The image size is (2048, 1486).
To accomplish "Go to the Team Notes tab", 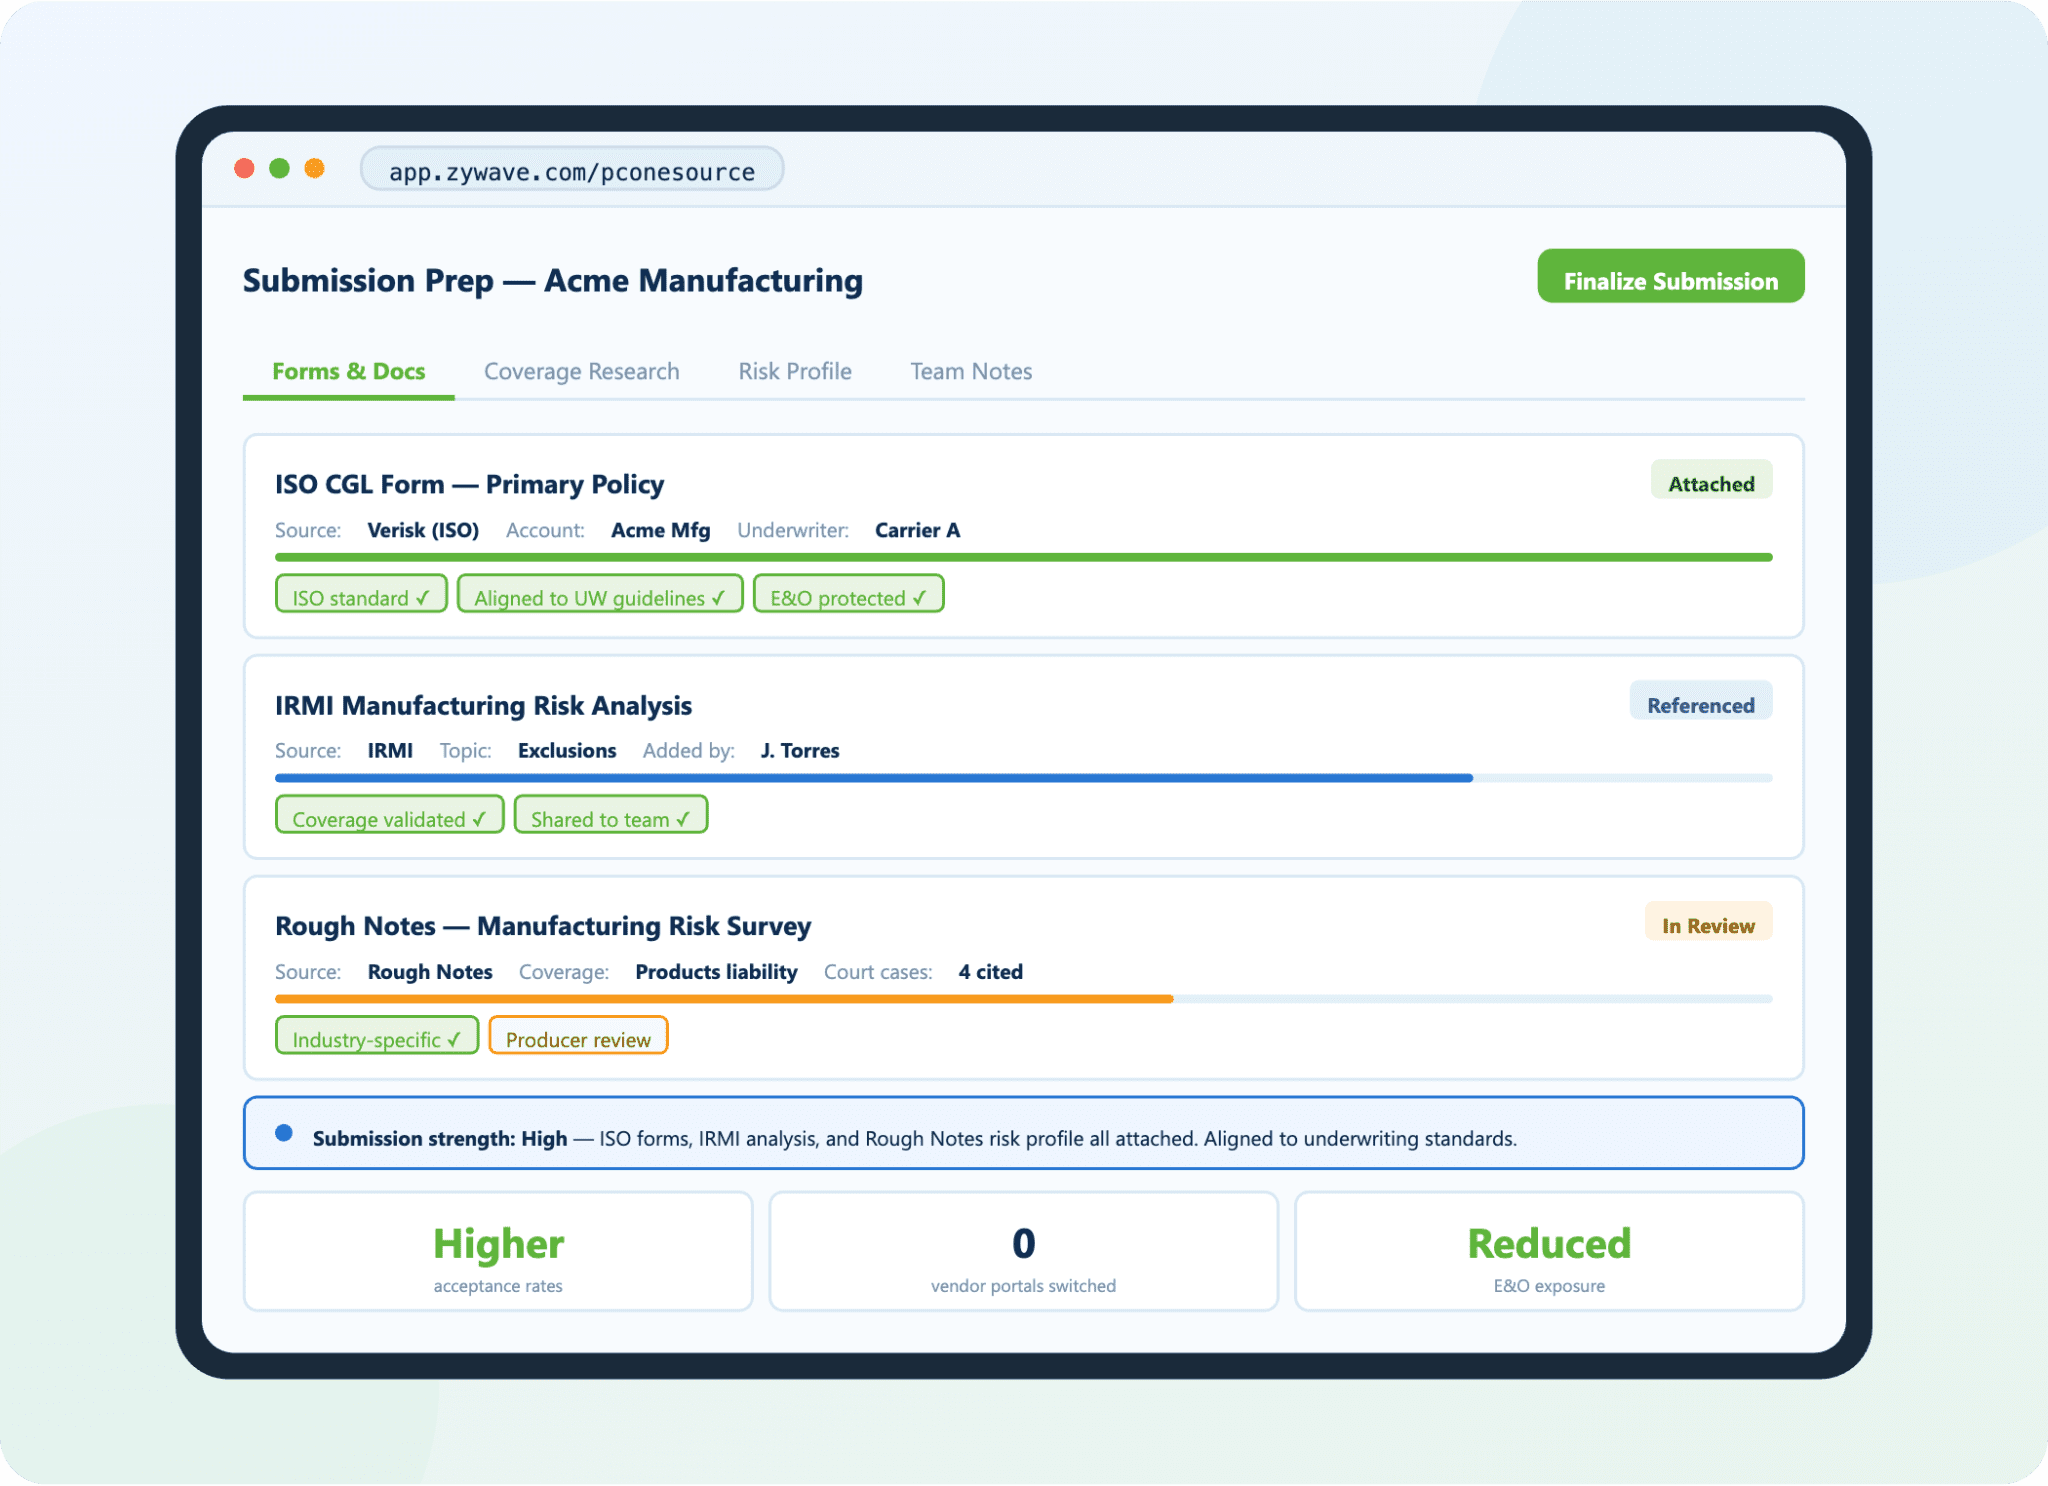I will (x=970, y=371).
